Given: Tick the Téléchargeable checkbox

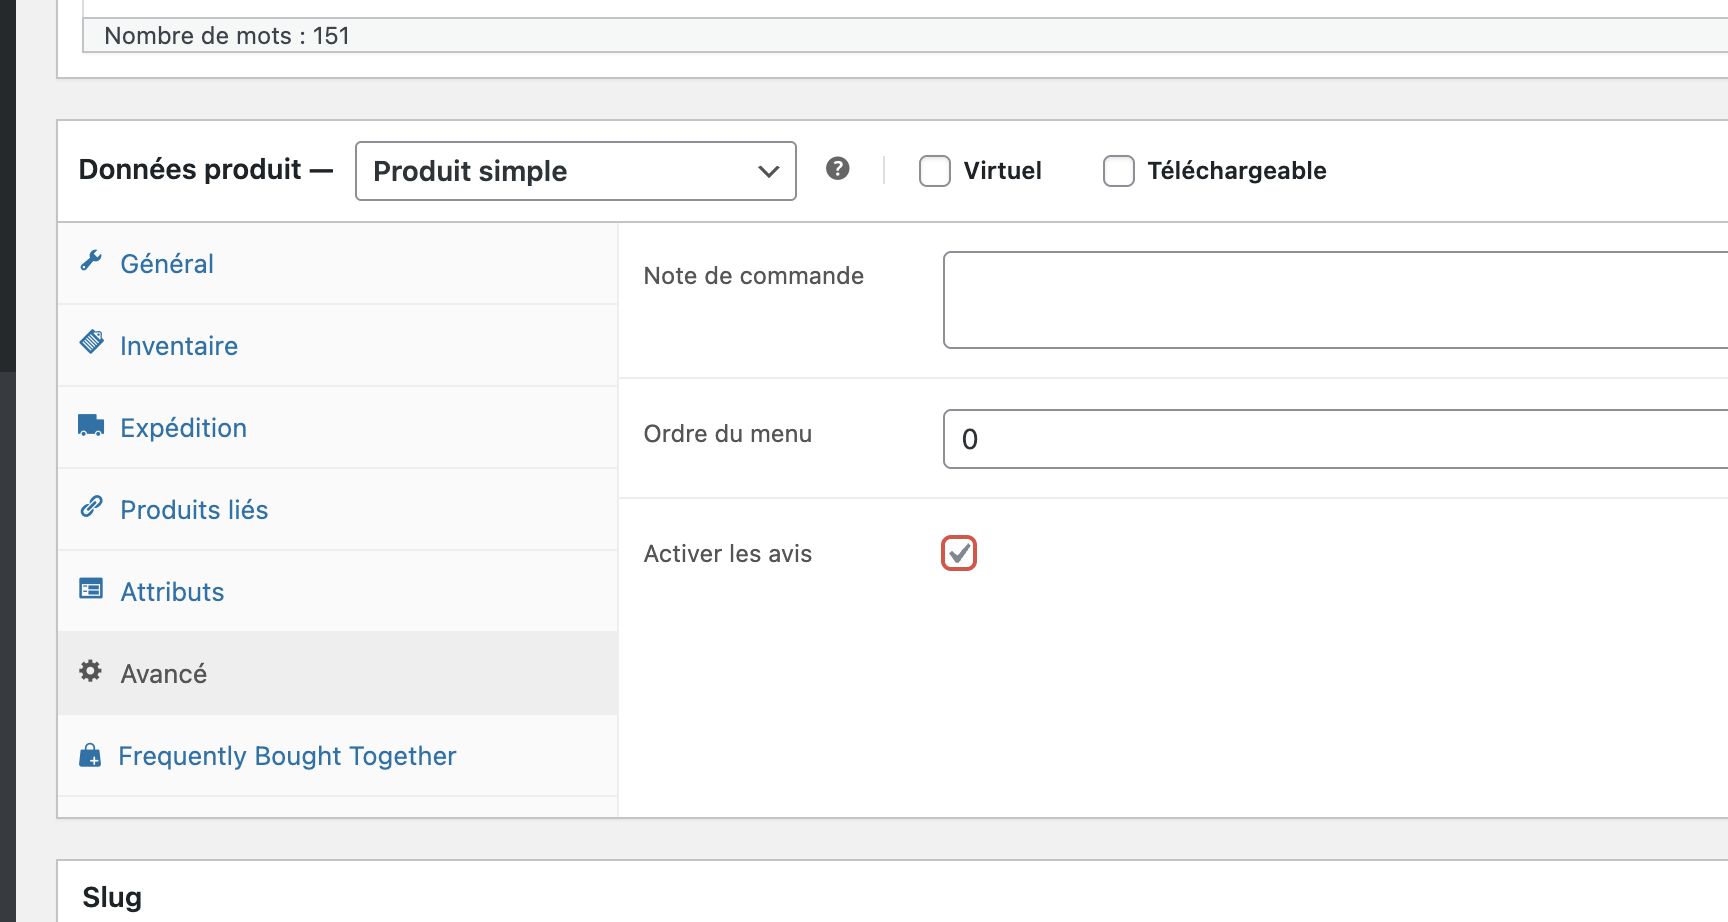Looking at the screenshot, I should click(1119, 171).
